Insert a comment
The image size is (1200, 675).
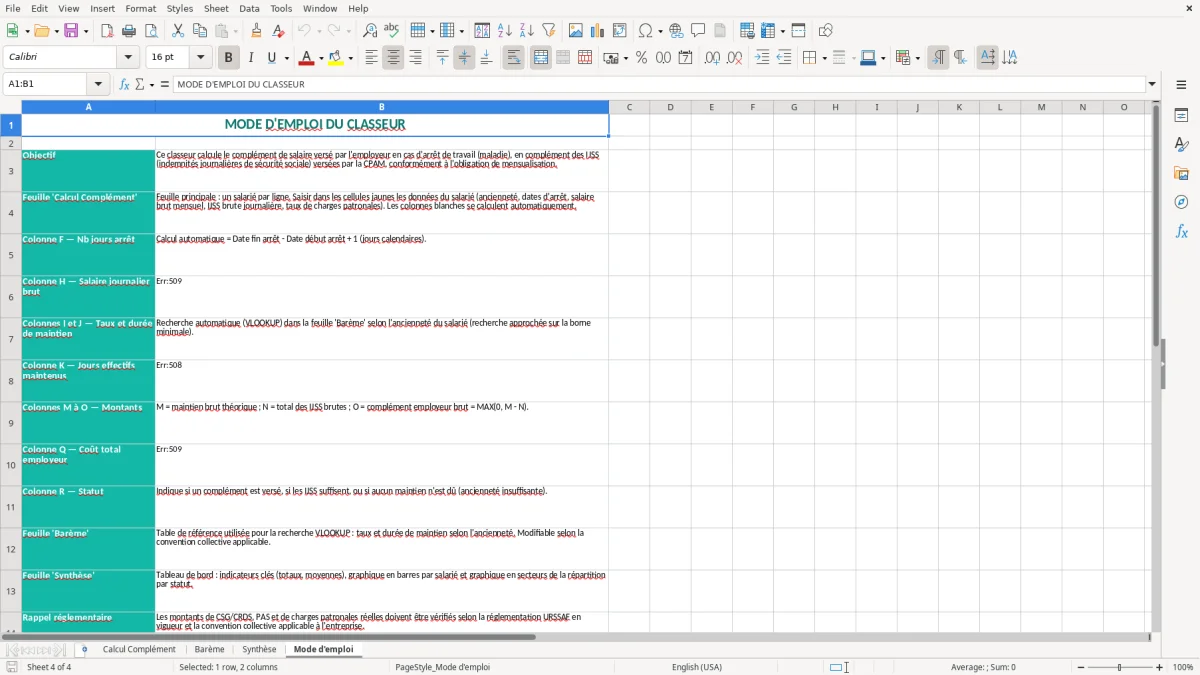point(698,31)
